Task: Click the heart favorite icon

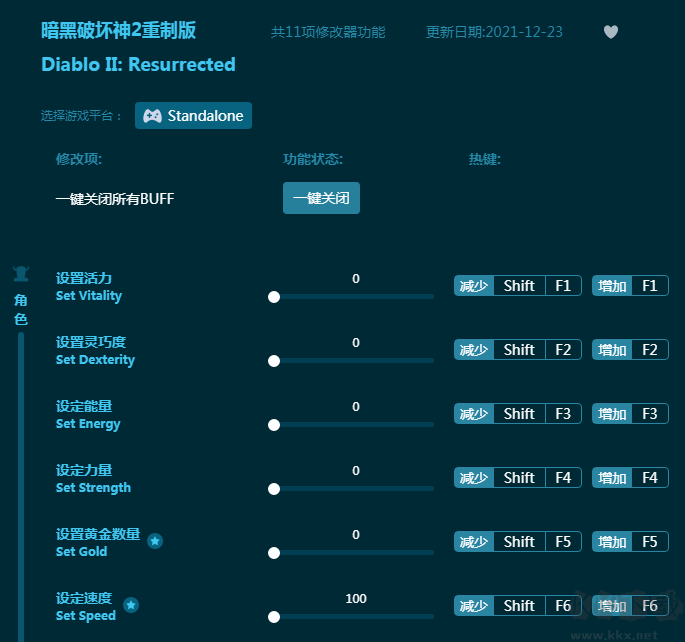Action: click(x=611, y=32)
